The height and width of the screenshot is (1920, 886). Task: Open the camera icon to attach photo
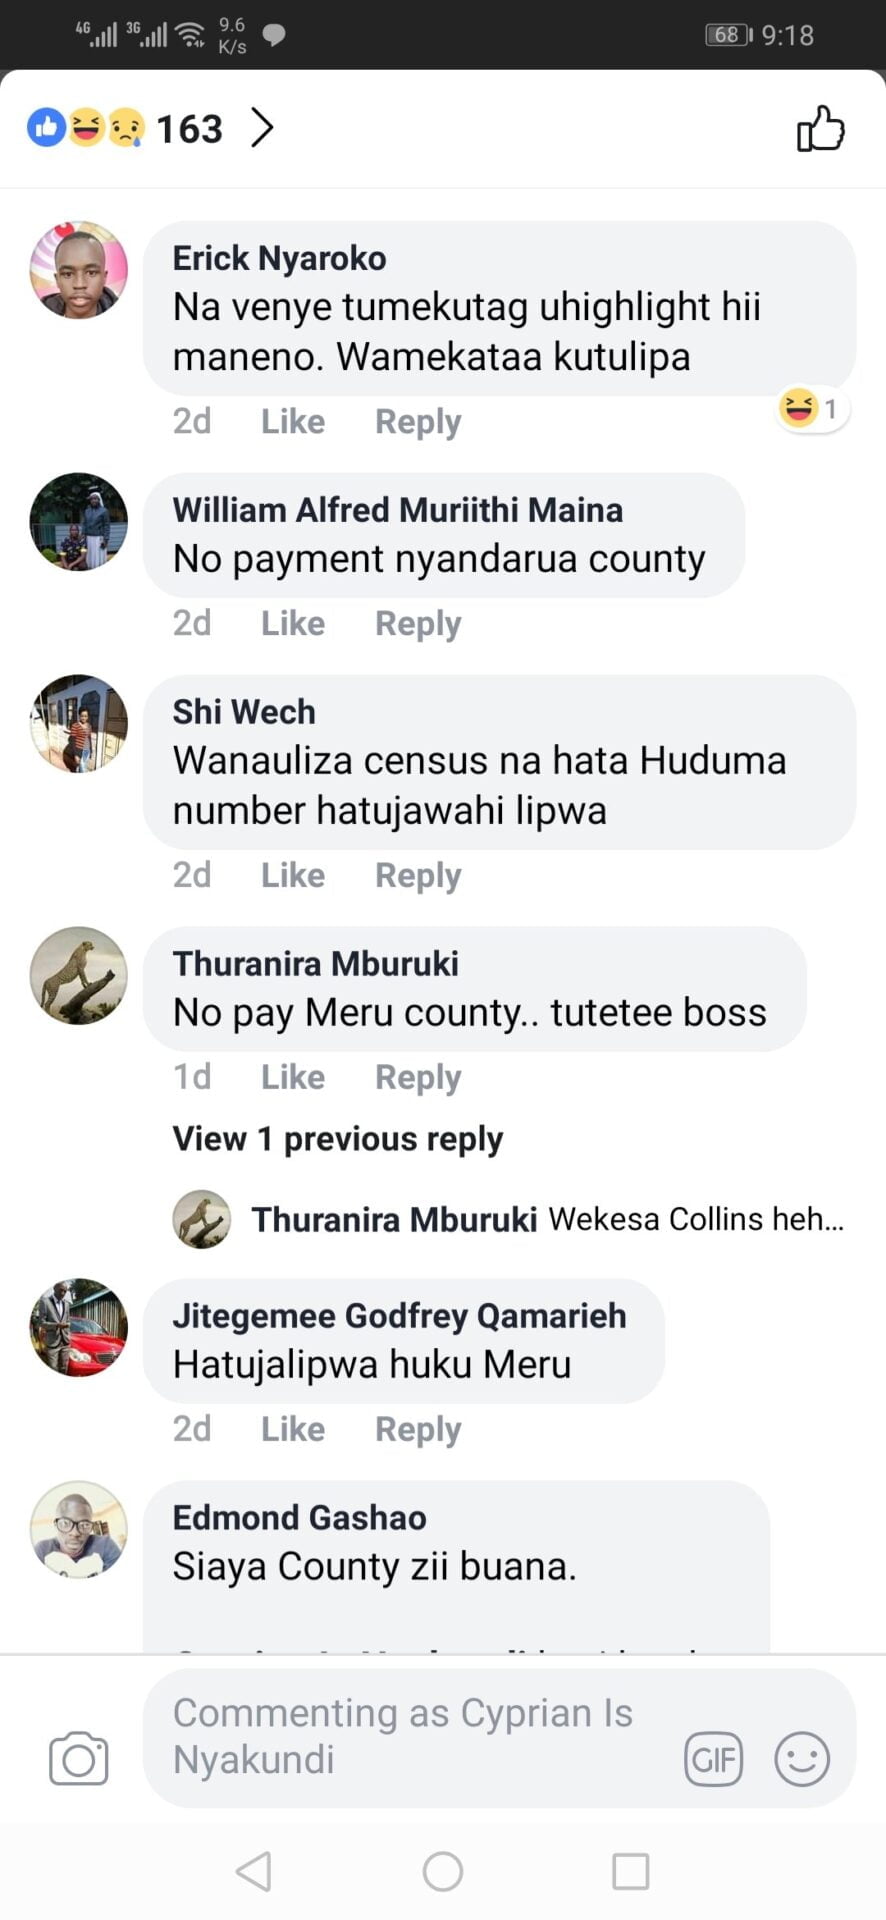(79, 1758)
